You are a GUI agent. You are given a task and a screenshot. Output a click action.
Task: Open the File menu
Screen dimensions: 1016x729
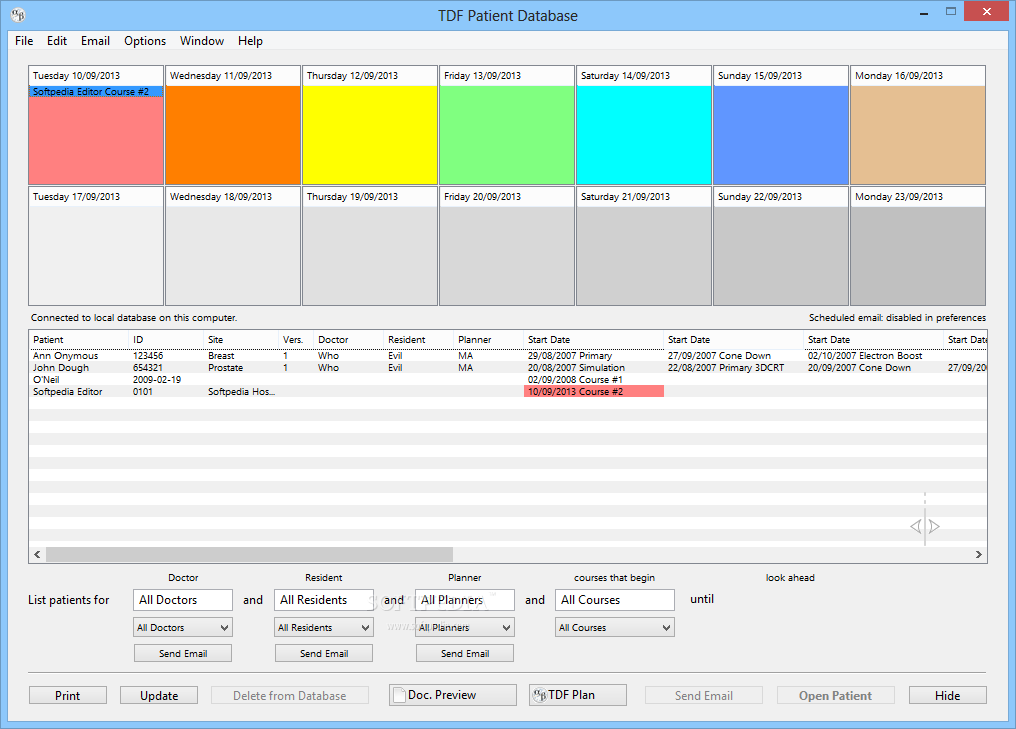pyautogui.click(x=24, y=41)
